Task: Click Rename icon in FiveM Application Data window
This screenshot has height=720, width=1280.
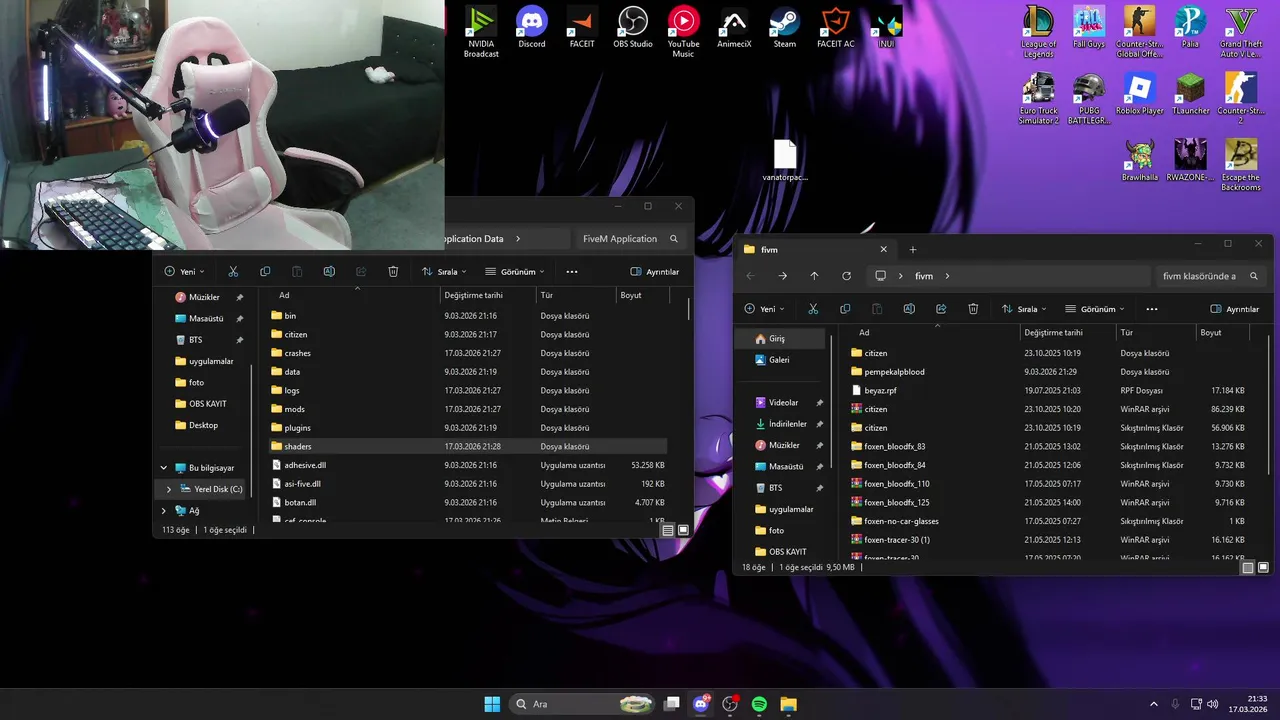Action: [329, 271]
